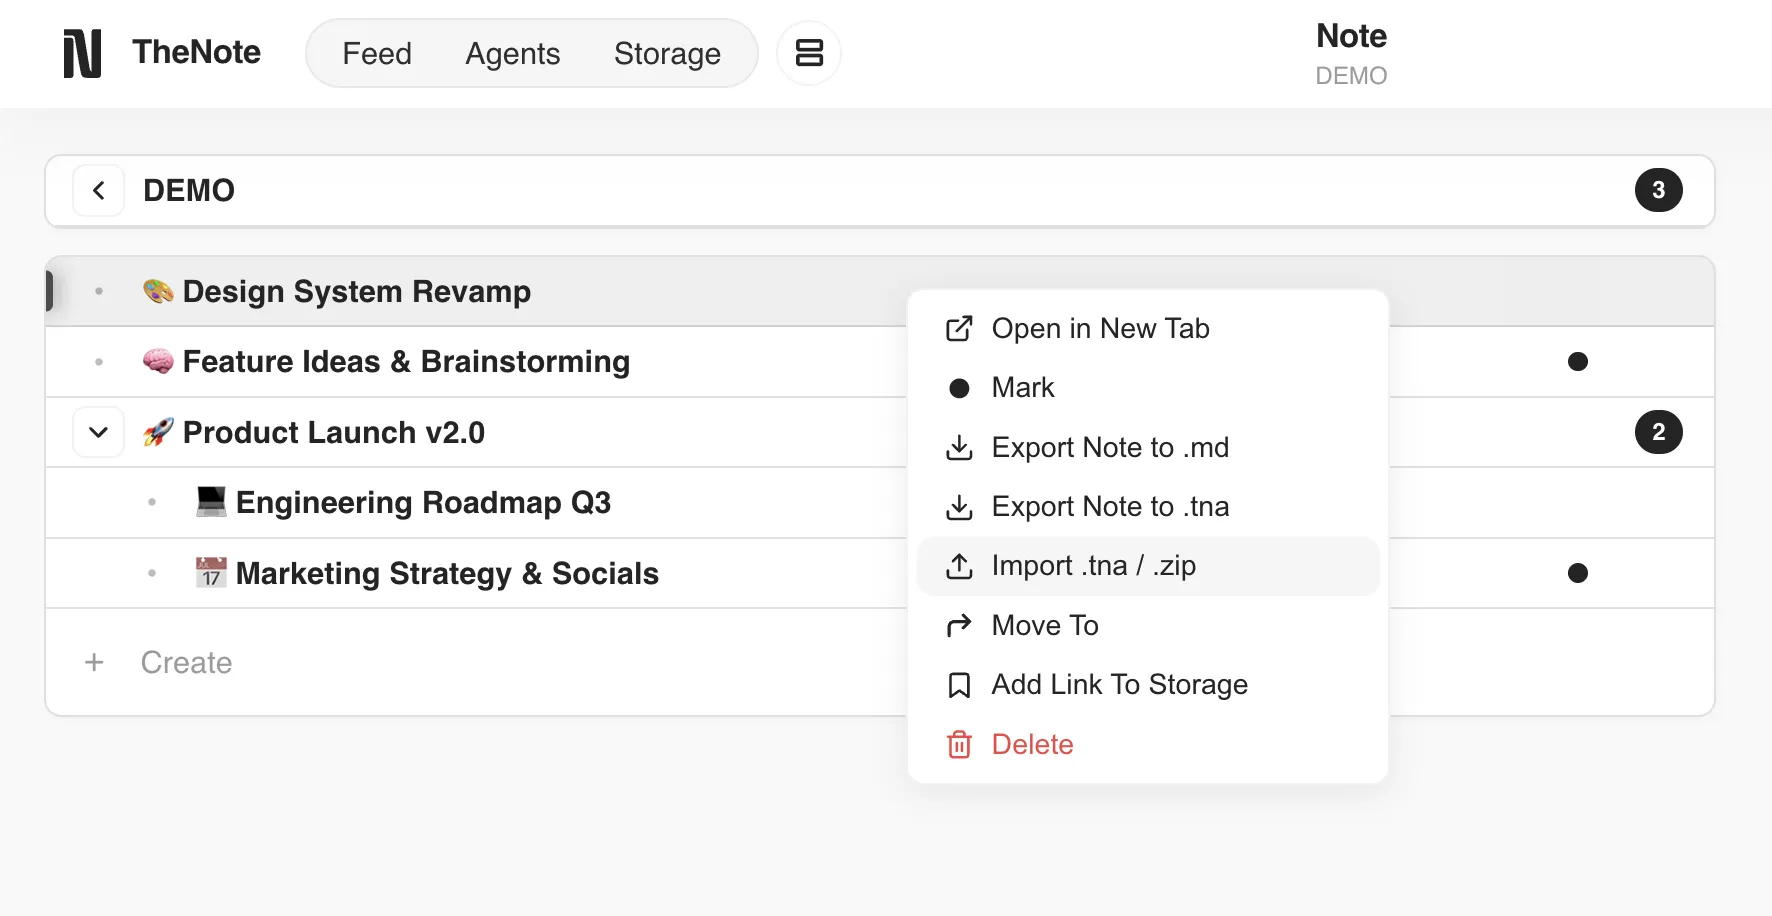Click the red trash icon
Screen dimensions: 1772x916
pos(959,745)
